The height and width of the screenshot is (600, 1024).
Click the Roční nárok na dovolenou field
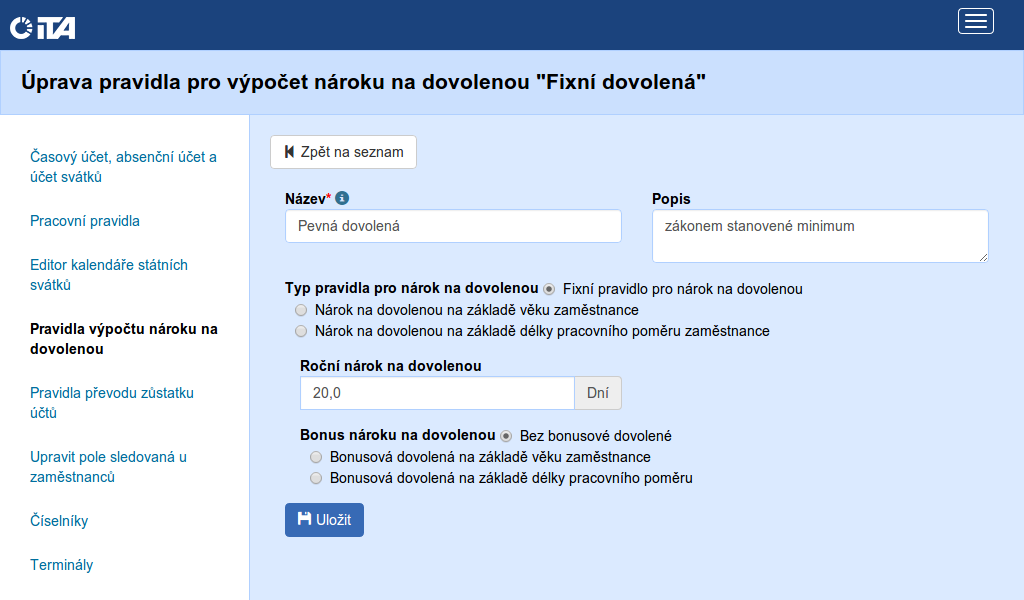click(x=436, y=393)
